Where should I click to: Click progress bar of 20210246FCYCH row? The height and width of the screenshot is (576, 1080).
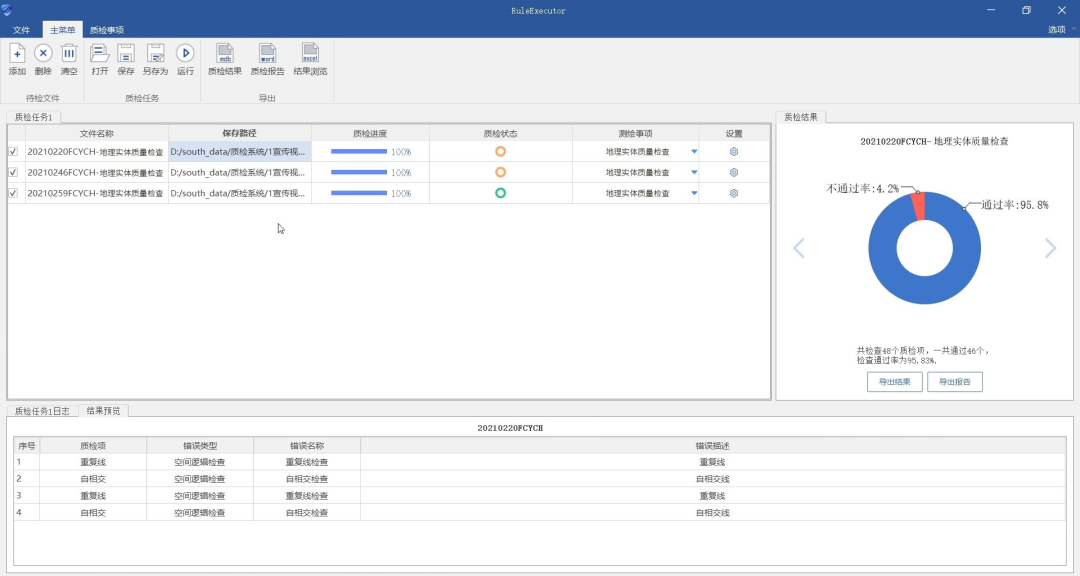coord(359,172)
